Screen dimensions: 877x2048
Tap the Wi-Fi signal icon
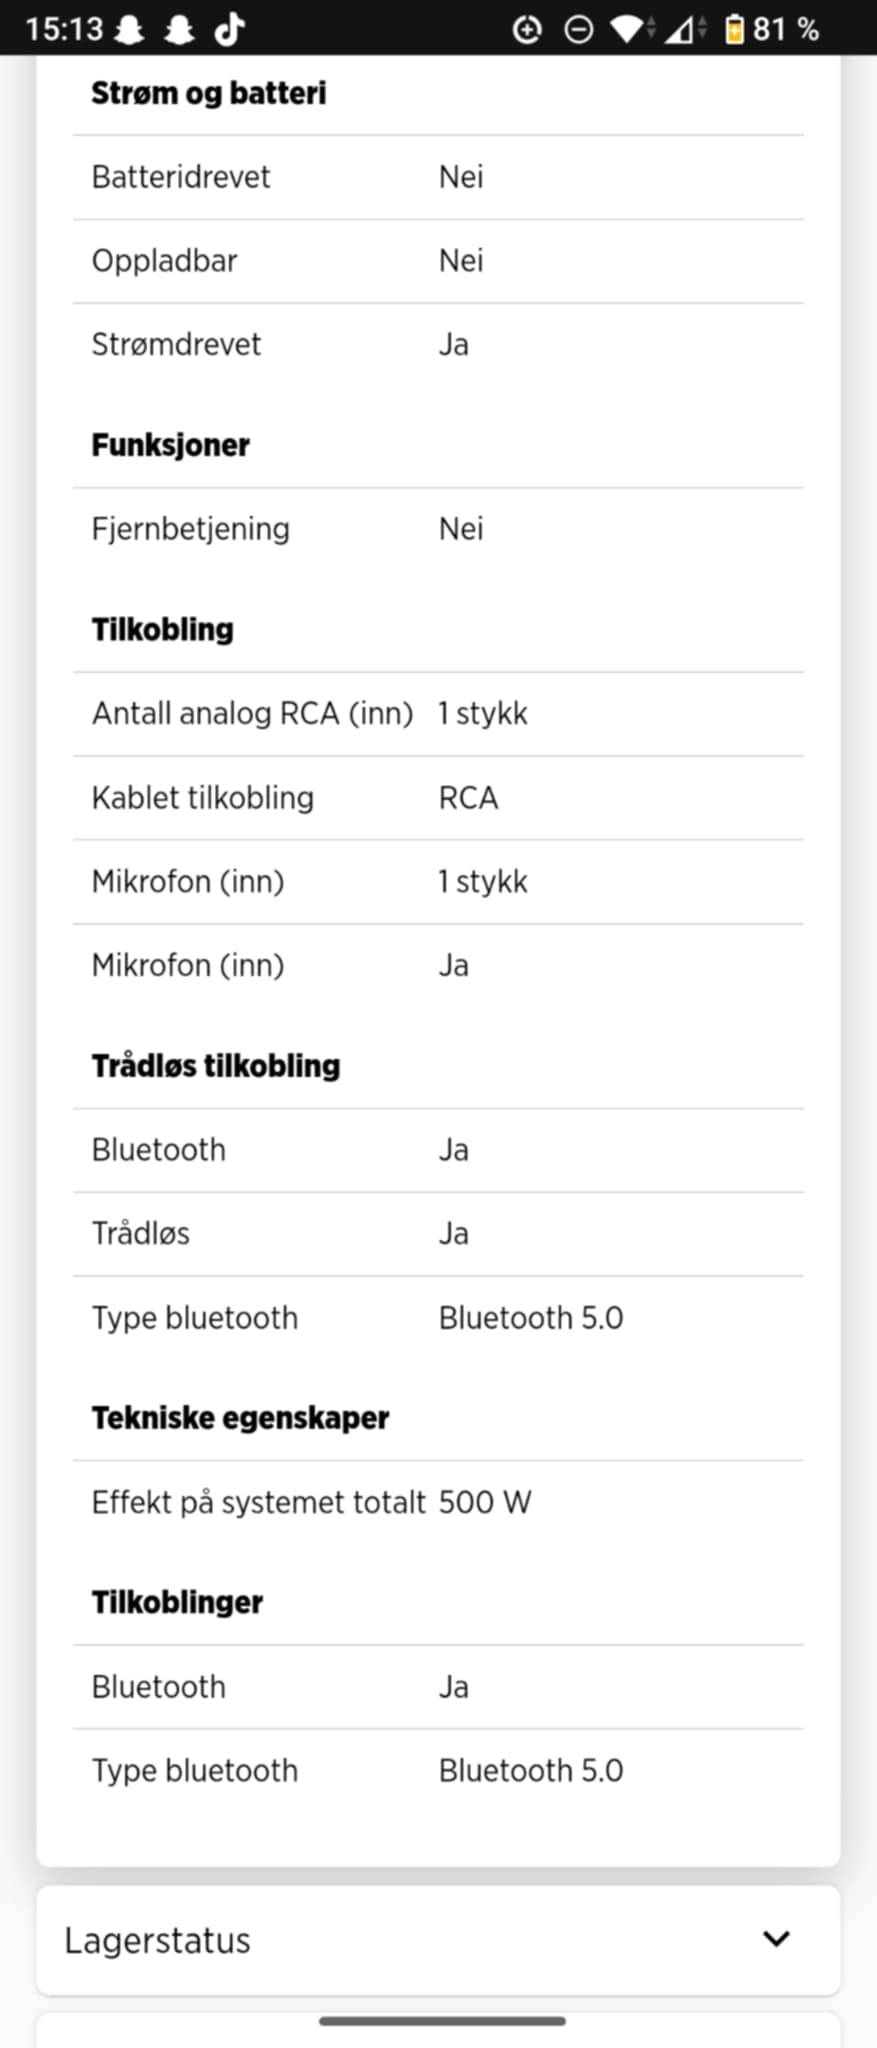tap(629, 29)
